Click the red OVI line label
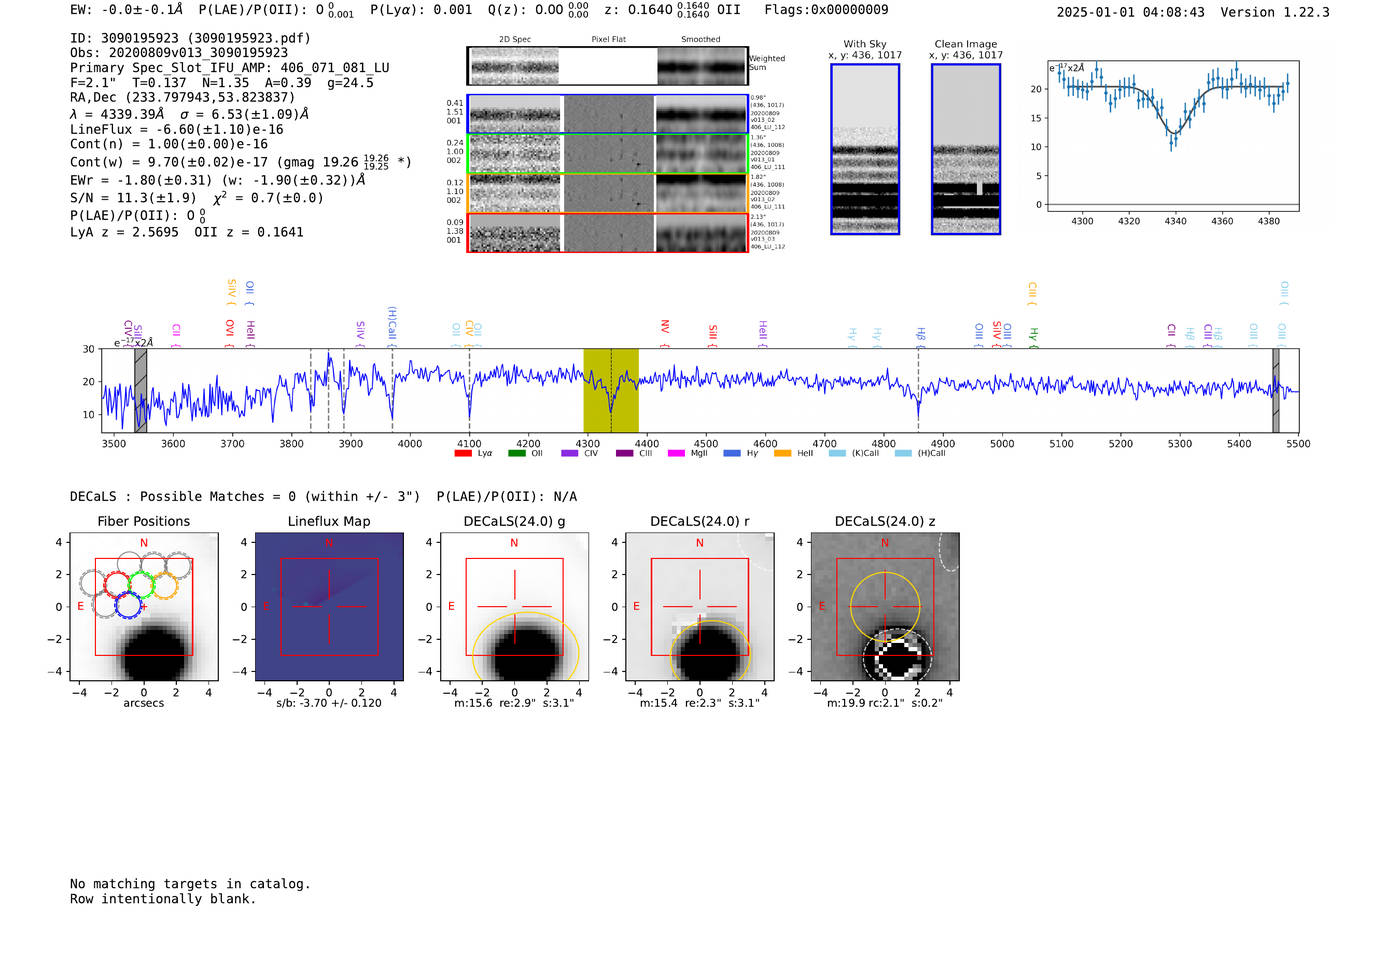 pos(230,333)
